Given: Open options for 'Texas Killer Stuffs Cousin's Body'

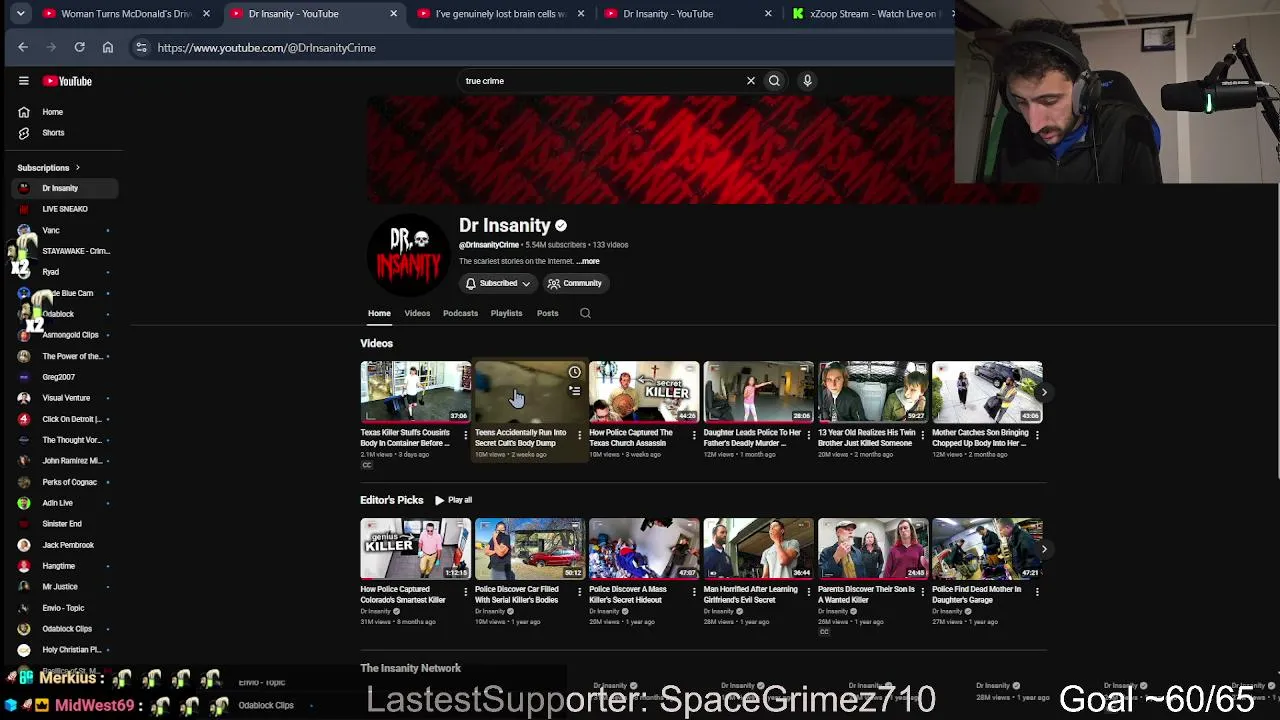Looking at the screenshot, I should [465, 435].
